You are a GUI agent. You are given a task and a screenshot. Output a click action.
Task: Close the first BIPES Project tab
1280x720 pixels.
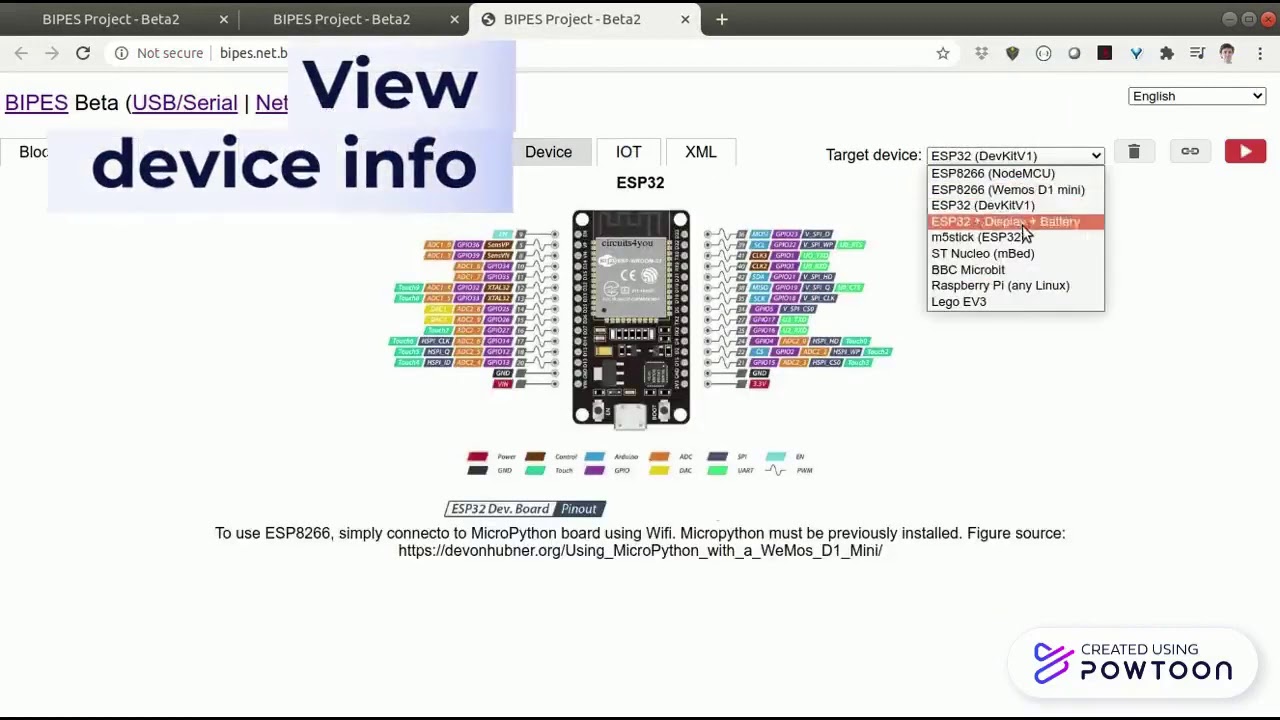(x=224, y=19)
